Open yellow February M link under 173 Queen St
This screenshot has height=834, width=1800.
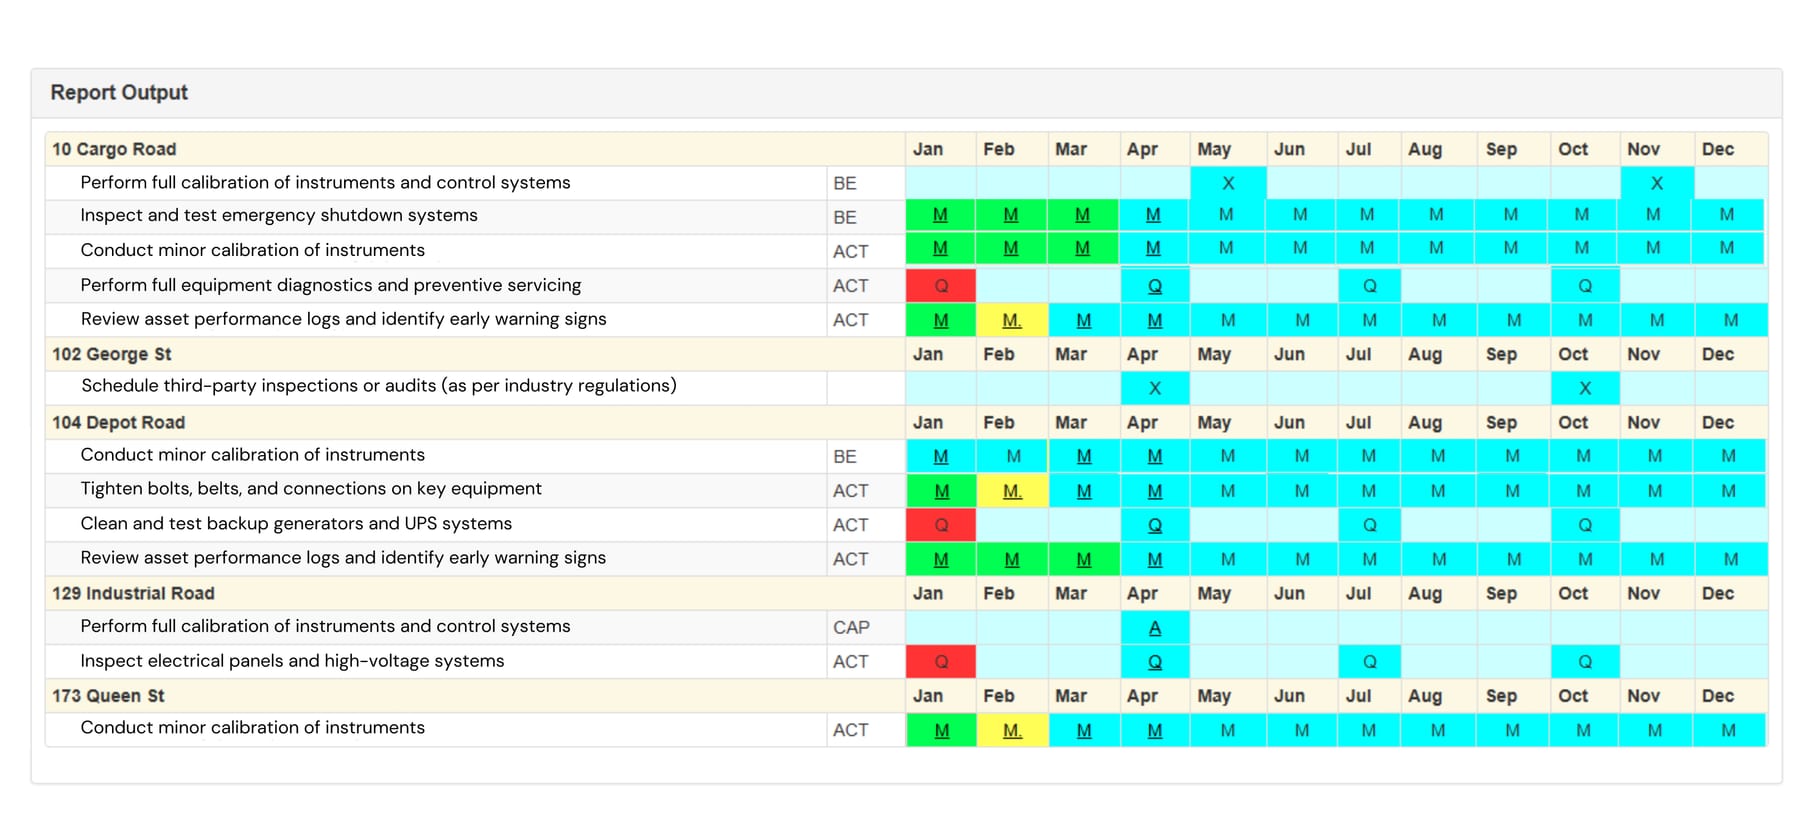1012,731
